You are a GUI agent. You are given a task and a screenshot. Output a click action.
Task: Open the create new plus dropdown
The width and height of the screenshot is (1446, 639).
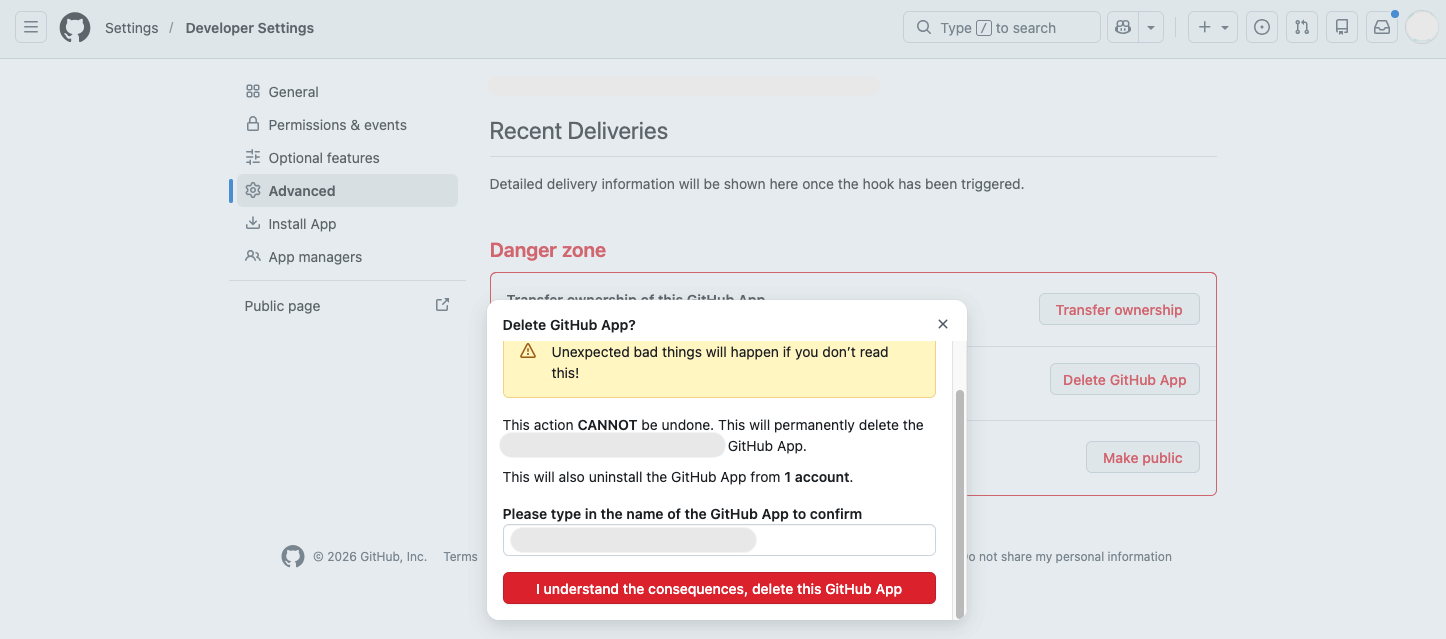[x=1213, y=27]
